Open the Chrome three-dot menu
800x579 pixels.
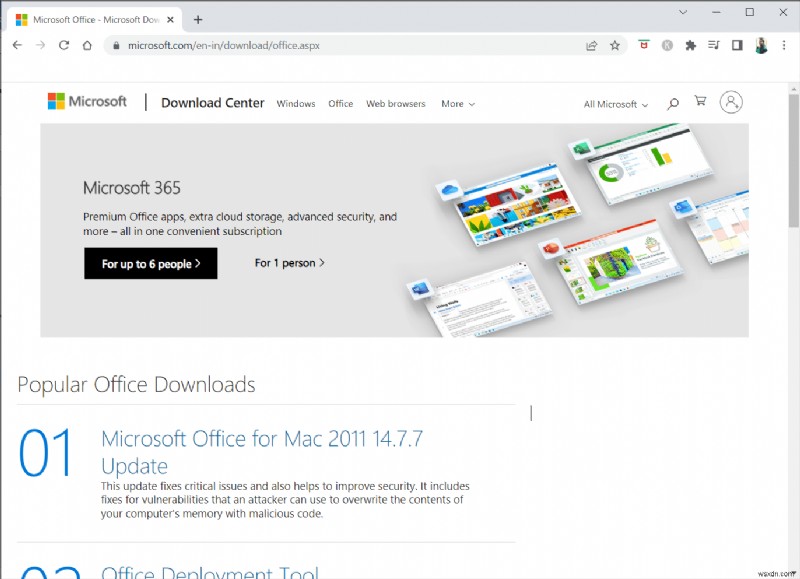(x=783, y=45)
